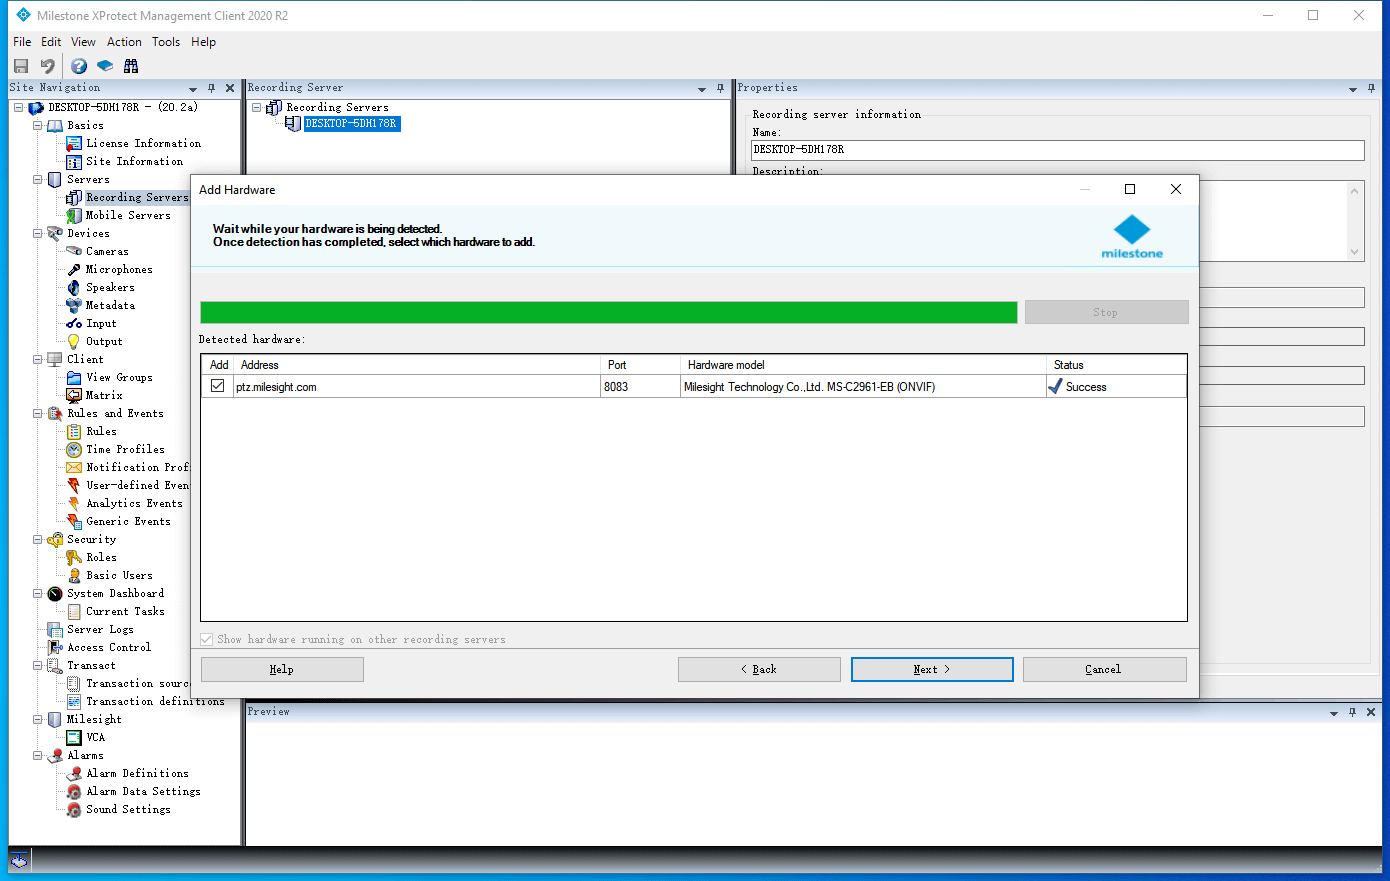Image resolution: width=1390 pixels, height=881 pixels.
Task: Collapse the Alarms tree node
Action: coord(38,756)
